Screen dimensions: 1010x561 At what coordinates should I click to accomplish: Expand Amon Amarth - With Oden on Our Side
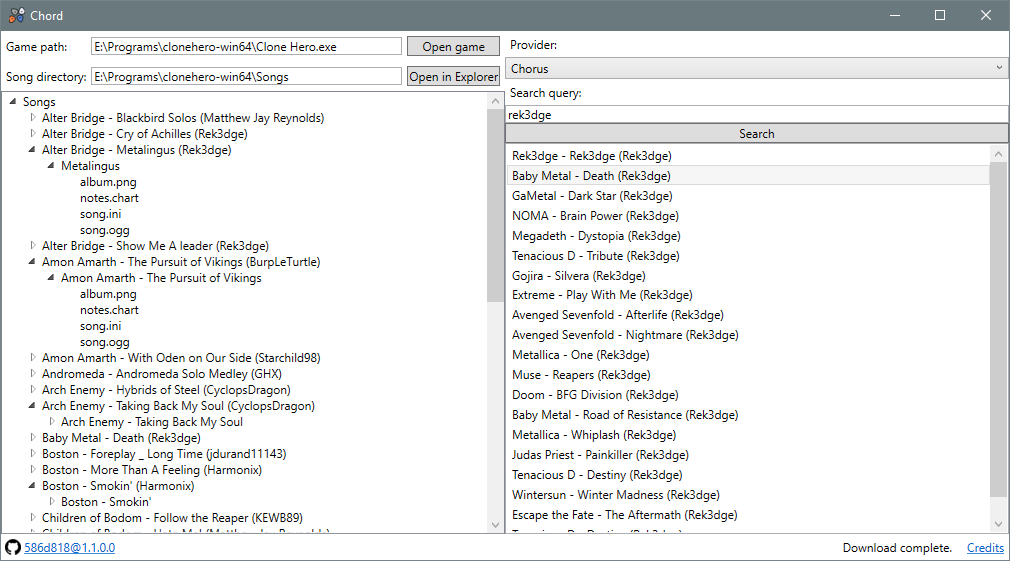point(32,357)
